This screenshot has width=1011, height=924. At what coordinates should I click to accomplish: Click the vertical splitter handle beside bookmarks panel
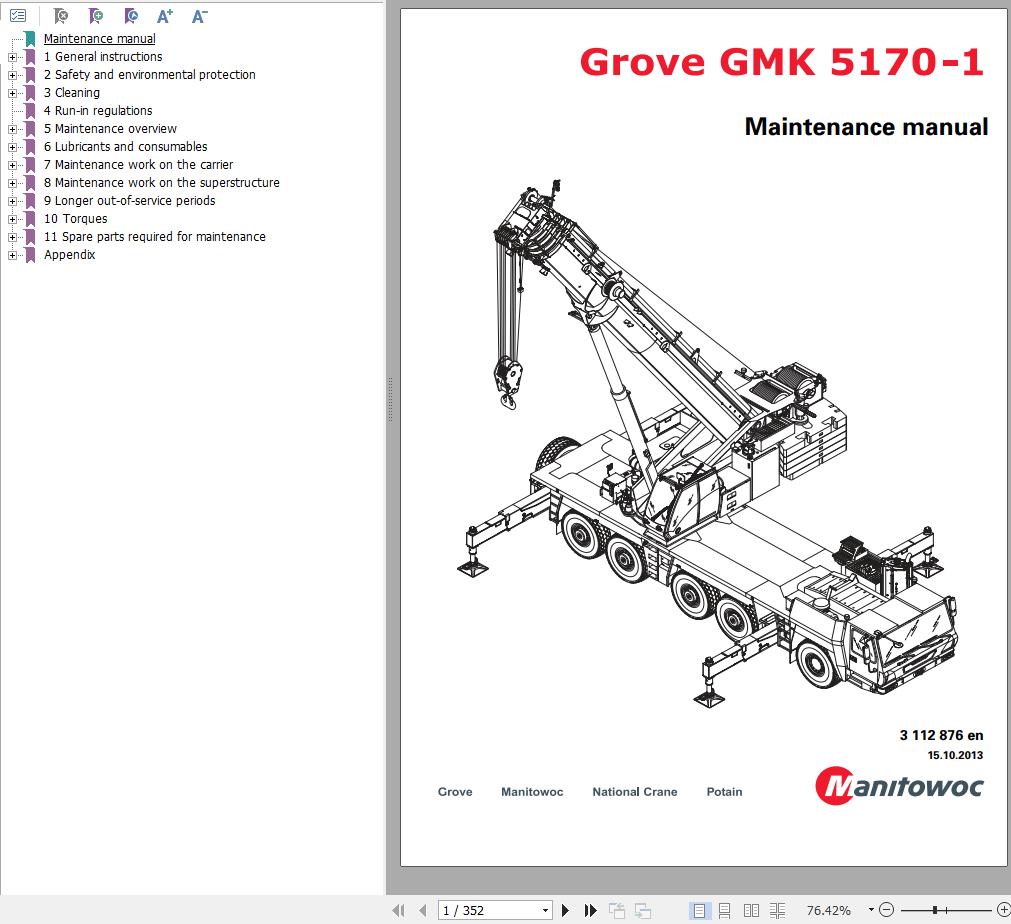pos(390,400)
